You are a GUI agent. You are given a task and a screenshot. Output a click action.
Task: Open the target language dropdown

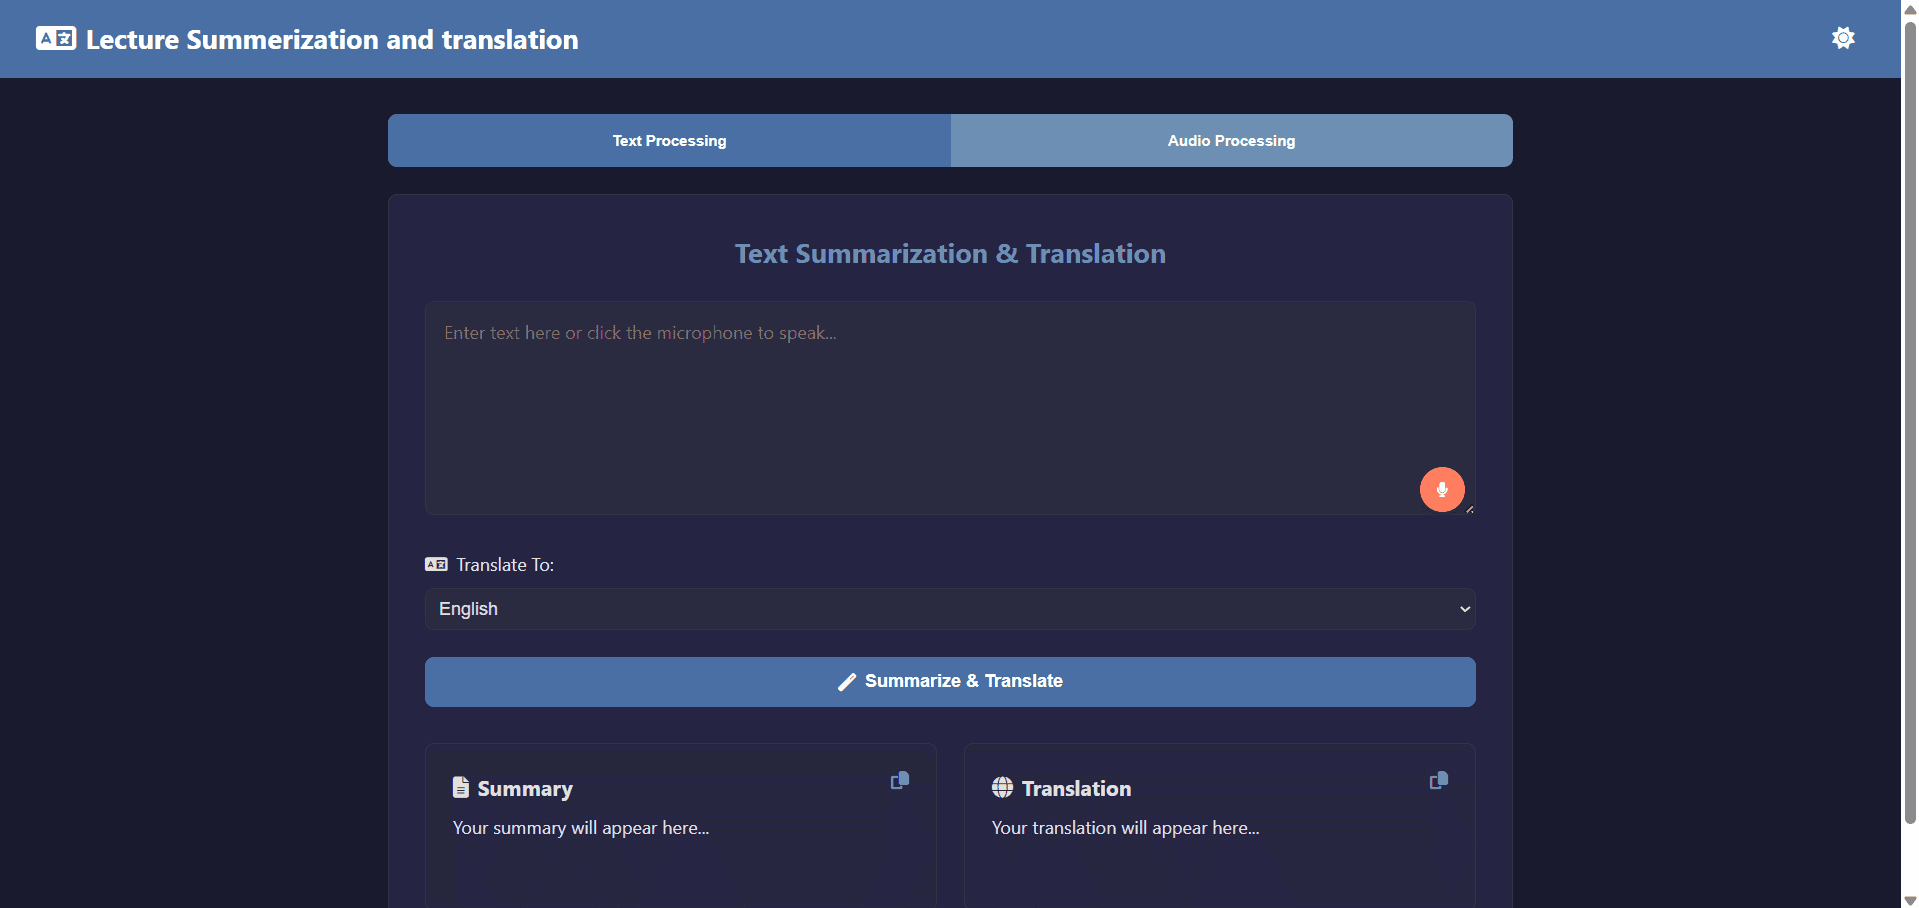(949, 608)
